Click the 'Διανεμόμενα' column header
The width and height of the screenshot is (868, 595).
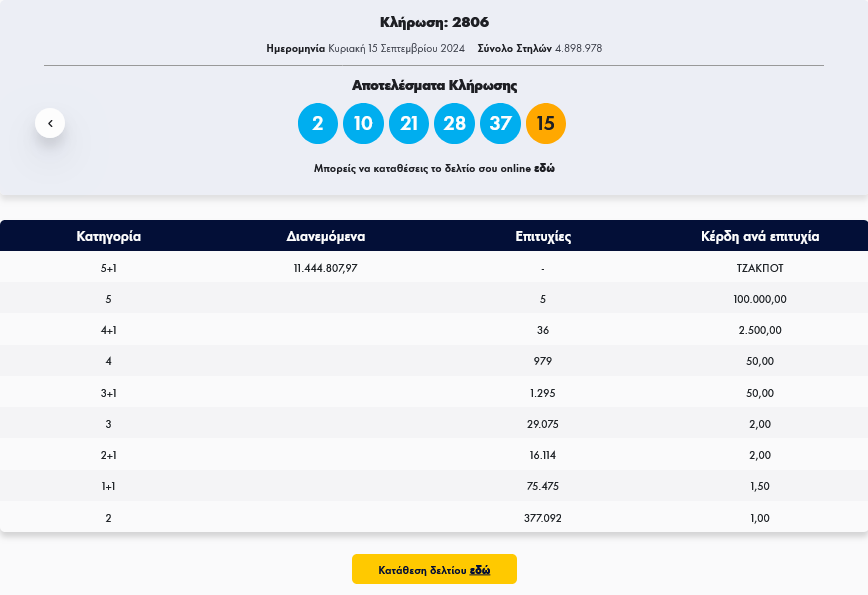pyautogui.click(x=326, y=237)
